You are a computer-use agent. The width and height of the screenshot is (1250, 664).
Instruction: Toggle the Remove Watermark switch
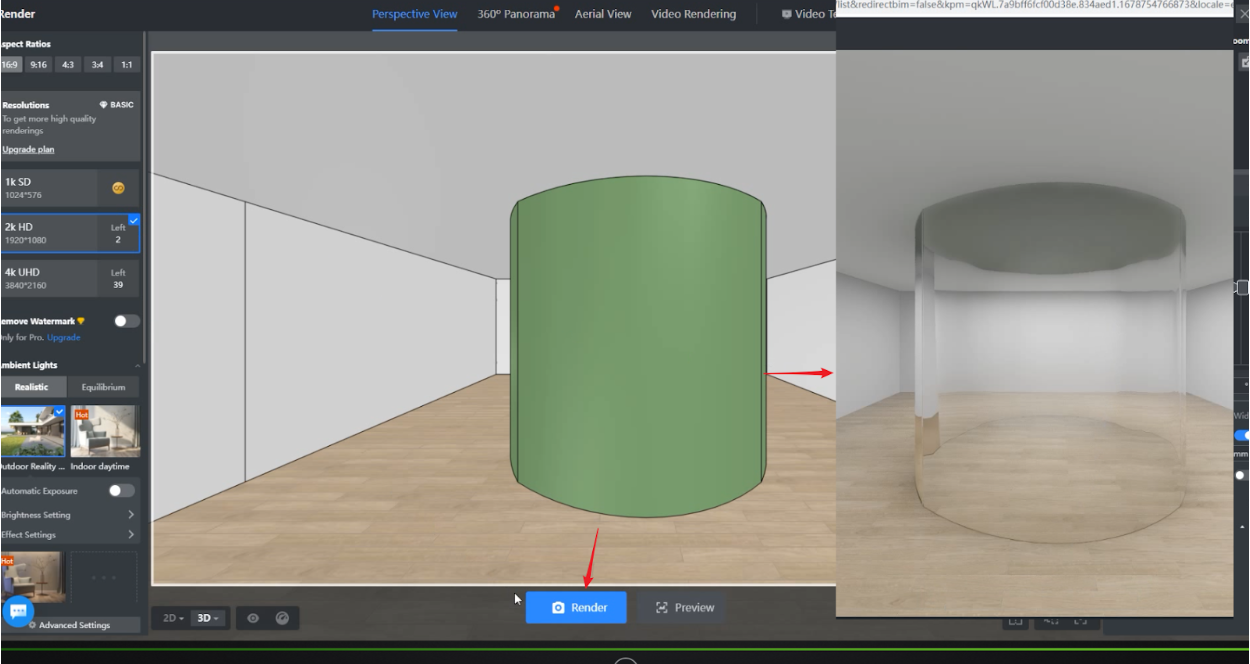click(126, 321)
